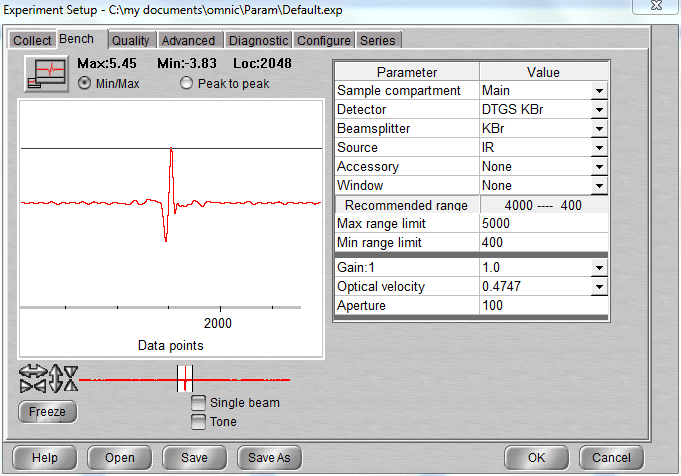The image size is (681, 476).
Task: Click the view finder region marker
Action: (x=184, y=379)
